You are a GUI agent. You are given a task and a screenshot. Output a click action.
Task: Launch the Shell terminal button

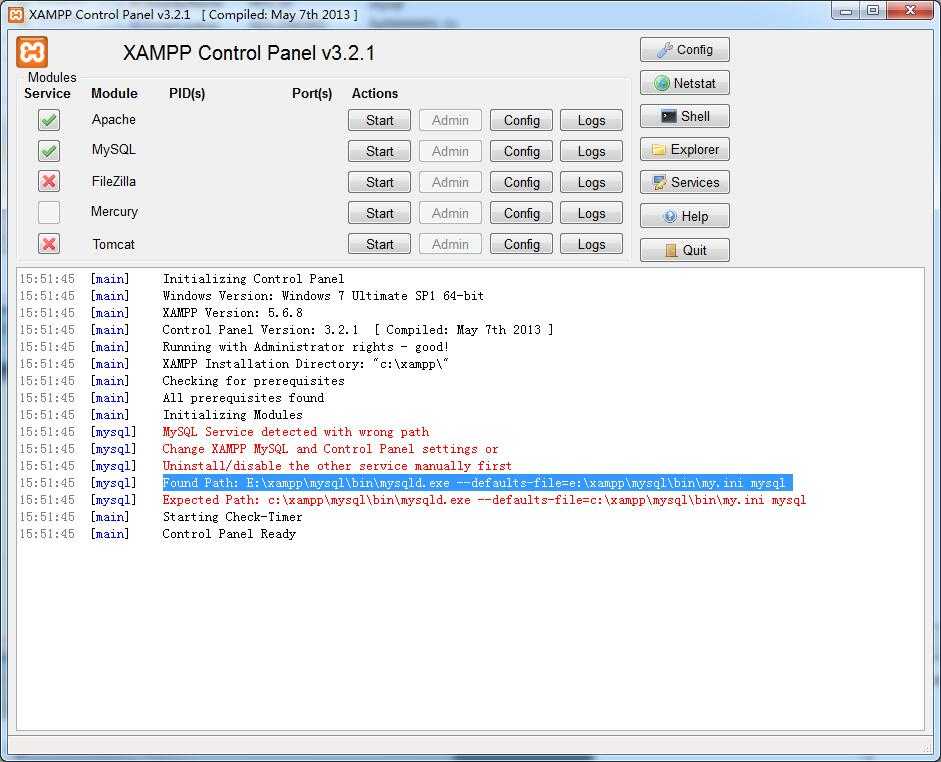[685, 116]
